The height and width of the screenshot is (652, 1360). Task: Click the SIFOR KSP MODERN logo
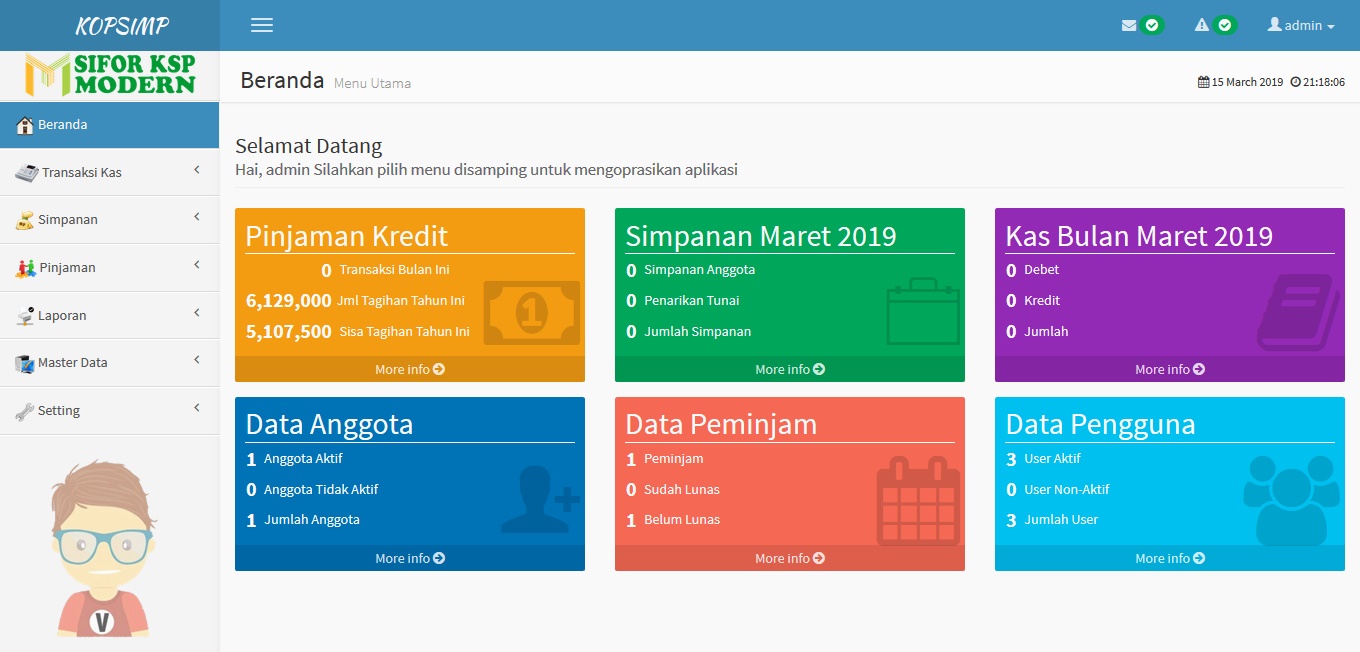(110, 75)
